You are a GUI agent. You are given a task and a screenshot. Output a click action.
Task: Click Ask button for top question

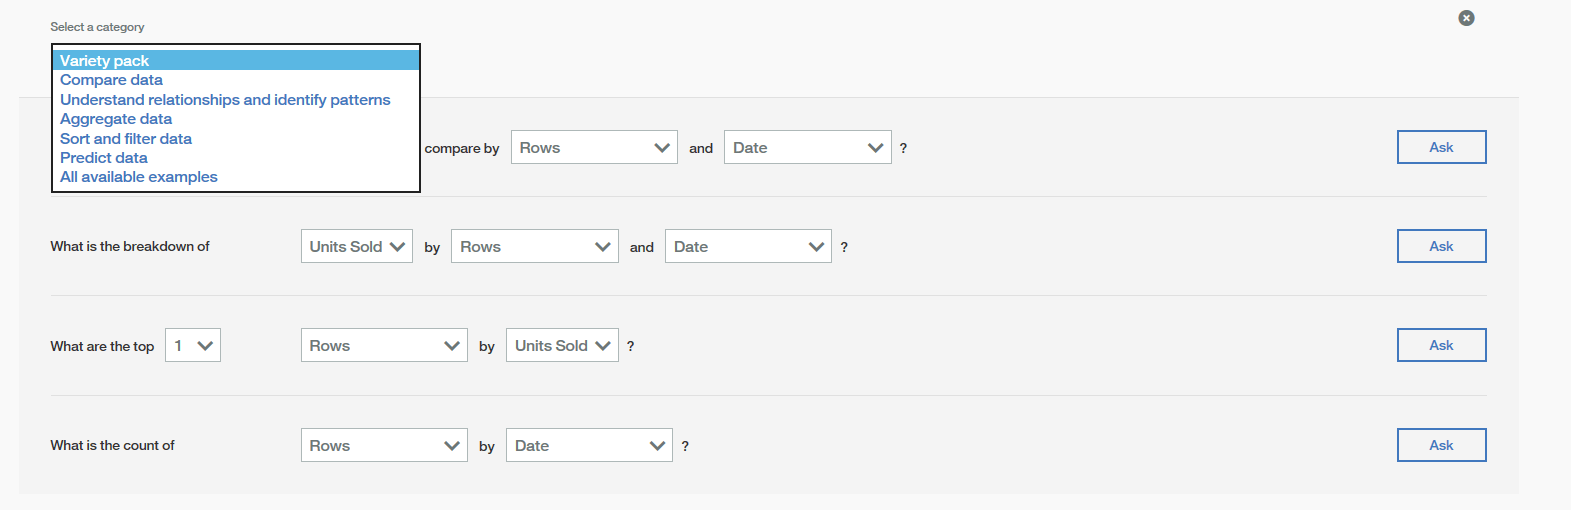[1441, 345]
